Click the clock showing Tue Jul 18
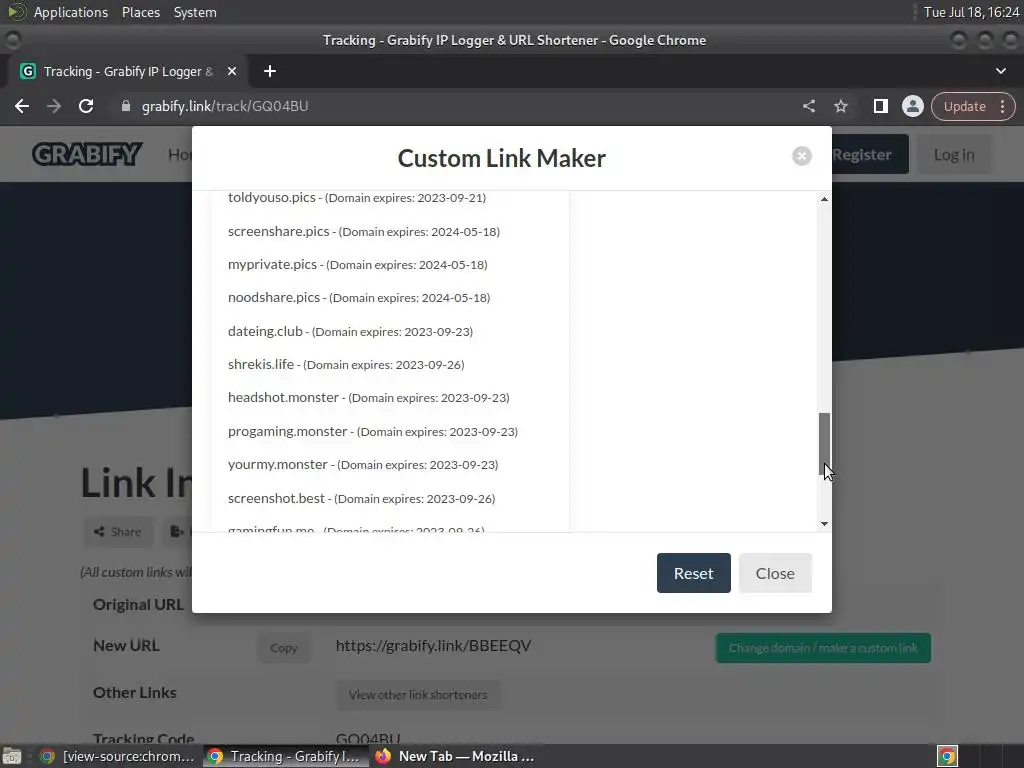Image resolution: width=1024 pixels, height=768 pixels. 971,12
